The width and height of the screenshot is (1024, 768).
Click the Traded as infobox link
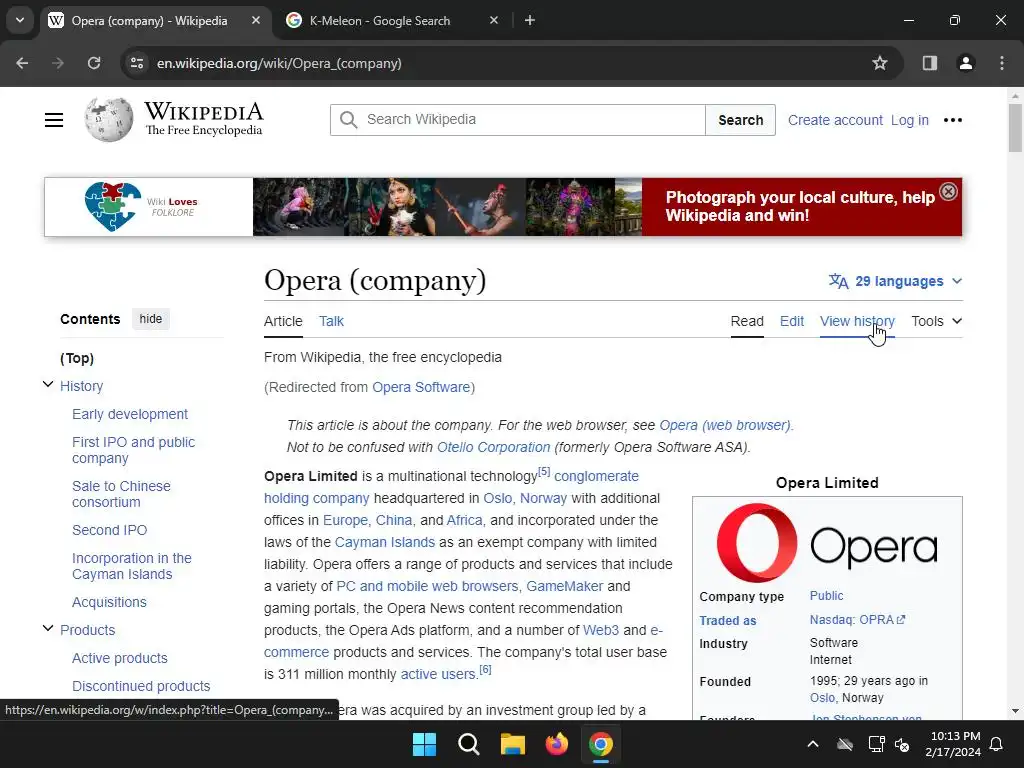tap(728, 620)
